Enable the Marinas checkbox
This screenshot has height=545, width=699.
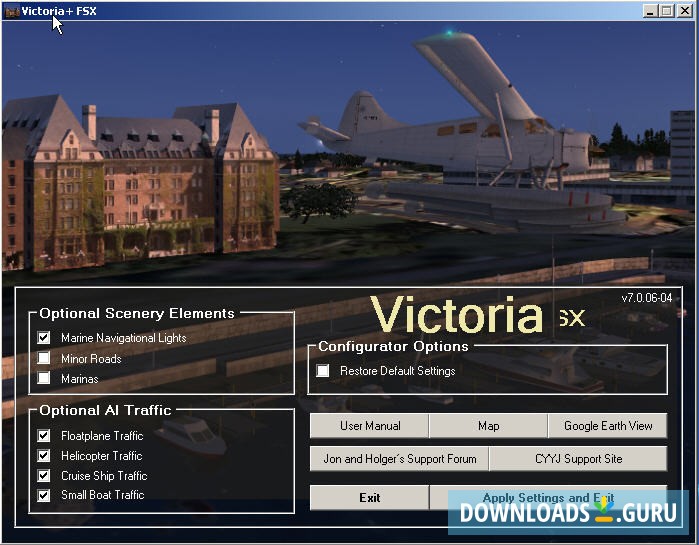[x=44, y=378]
